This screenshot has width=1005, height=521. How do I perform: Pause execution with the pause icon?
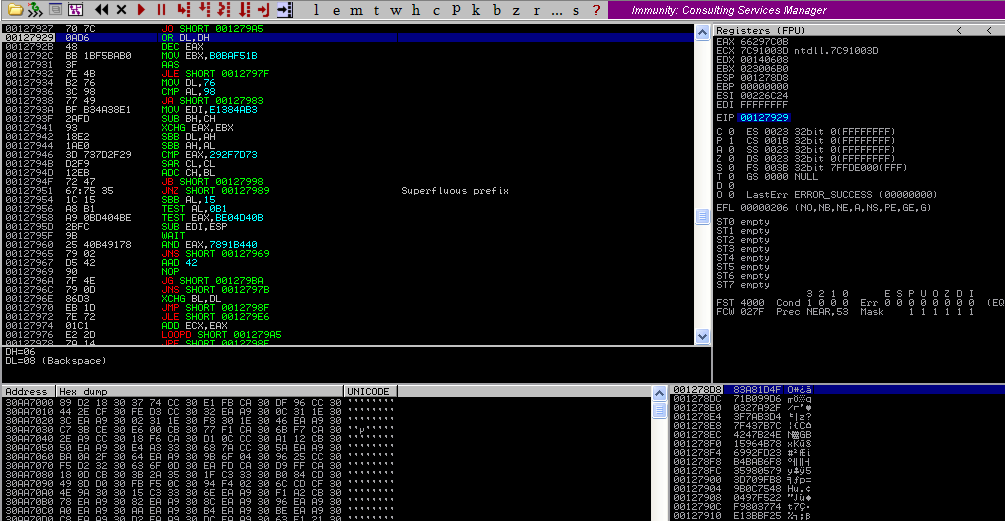coord(160,10)
